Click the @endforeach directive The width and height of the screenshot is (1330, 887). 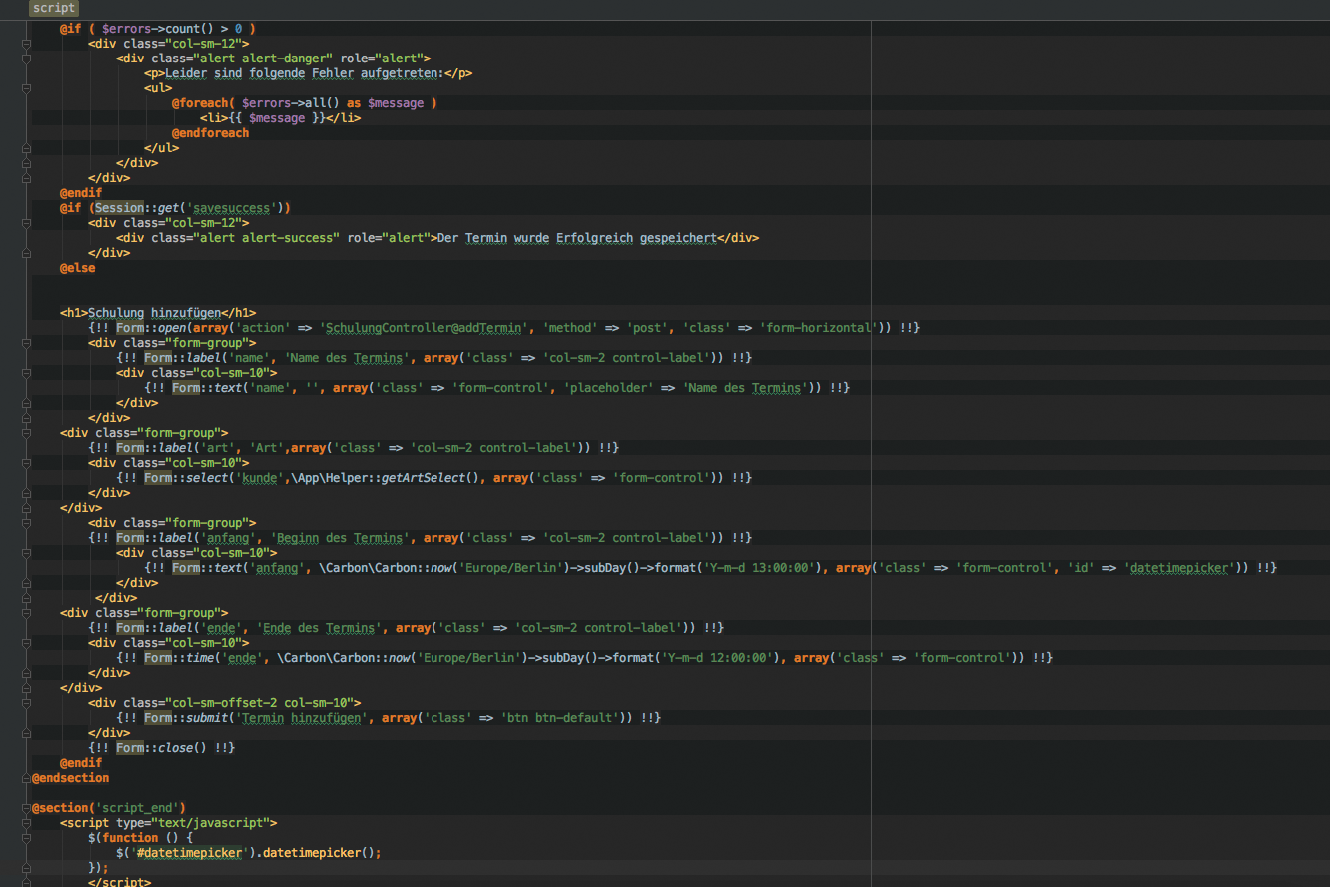point(210,133)
